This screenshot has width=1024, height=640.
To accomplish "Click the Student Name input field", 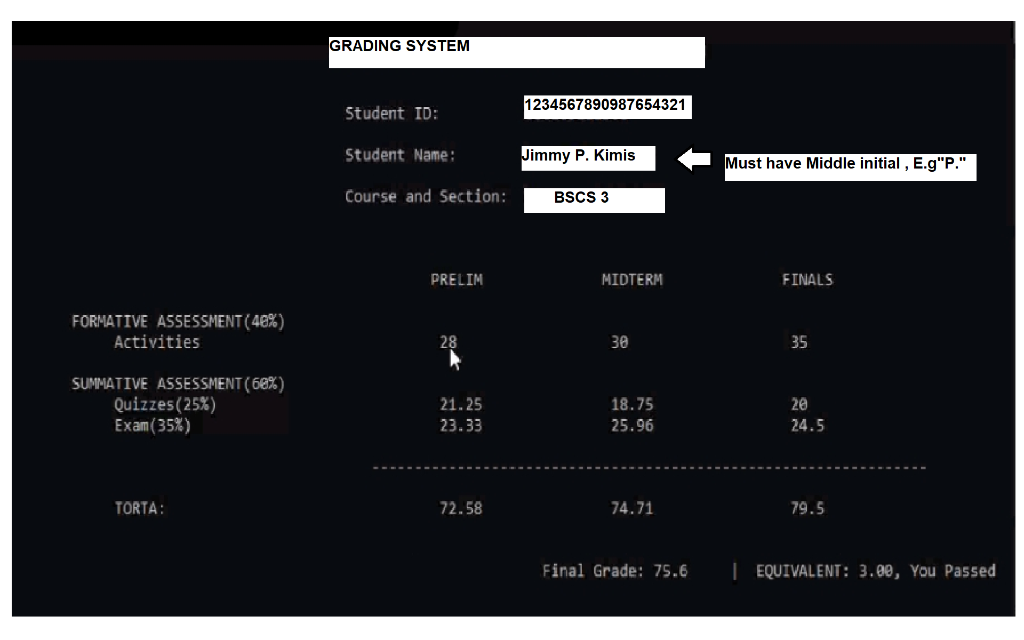I will click(x=587, y=157).
